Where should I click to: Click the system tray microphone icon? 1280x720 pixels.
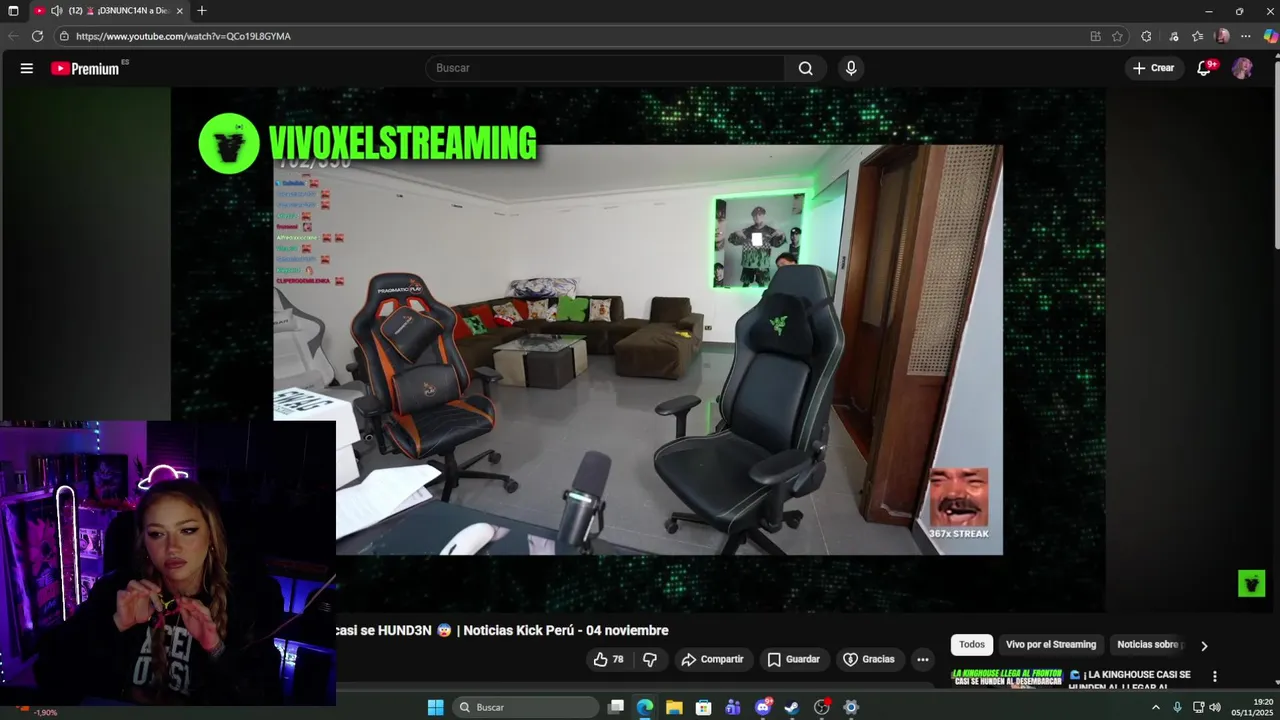coord(1177,707)
